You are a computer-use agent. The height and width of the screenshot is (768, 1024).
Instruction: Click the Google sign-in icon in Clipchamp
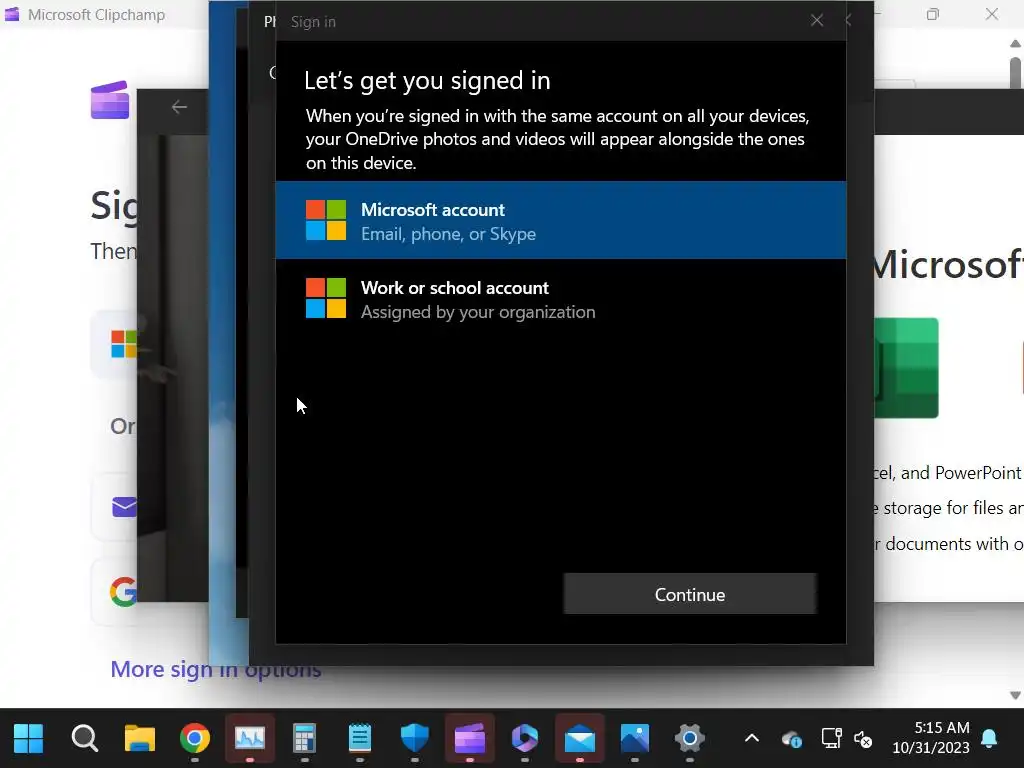(x=123, y=592)
